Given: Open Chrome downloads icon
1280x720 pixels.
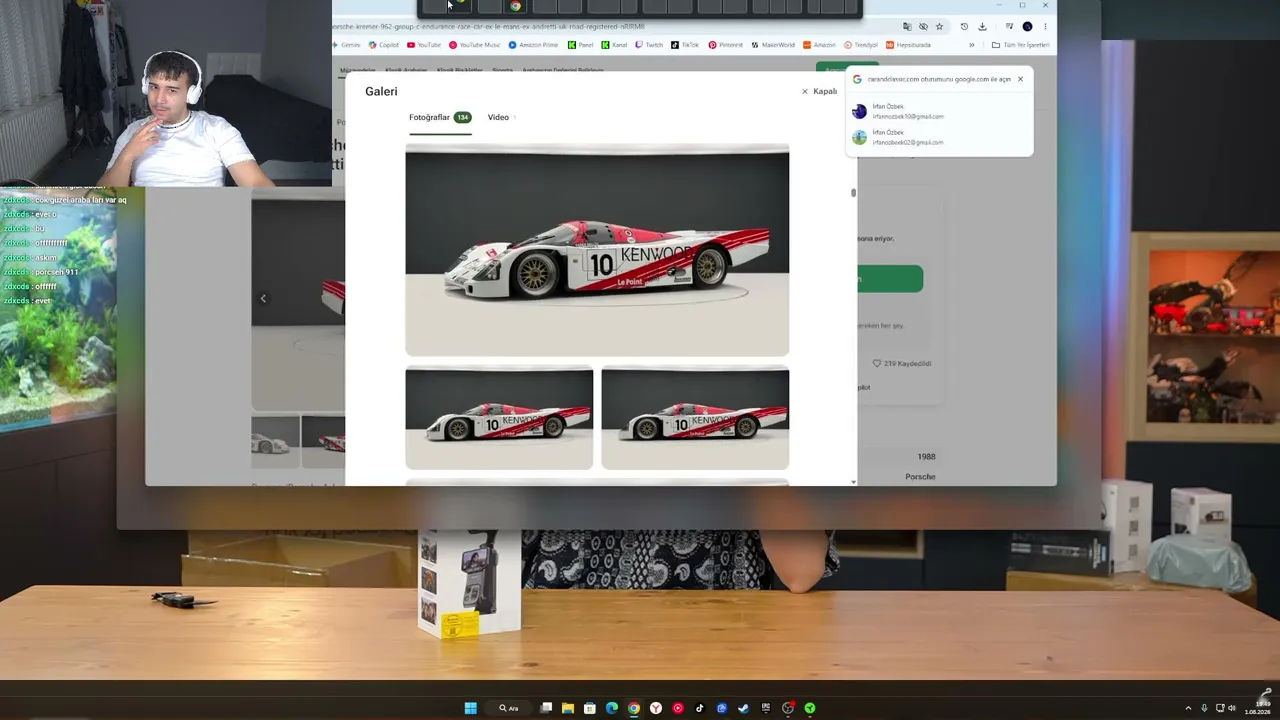Looking at the screenshot, I should [983, 27].
